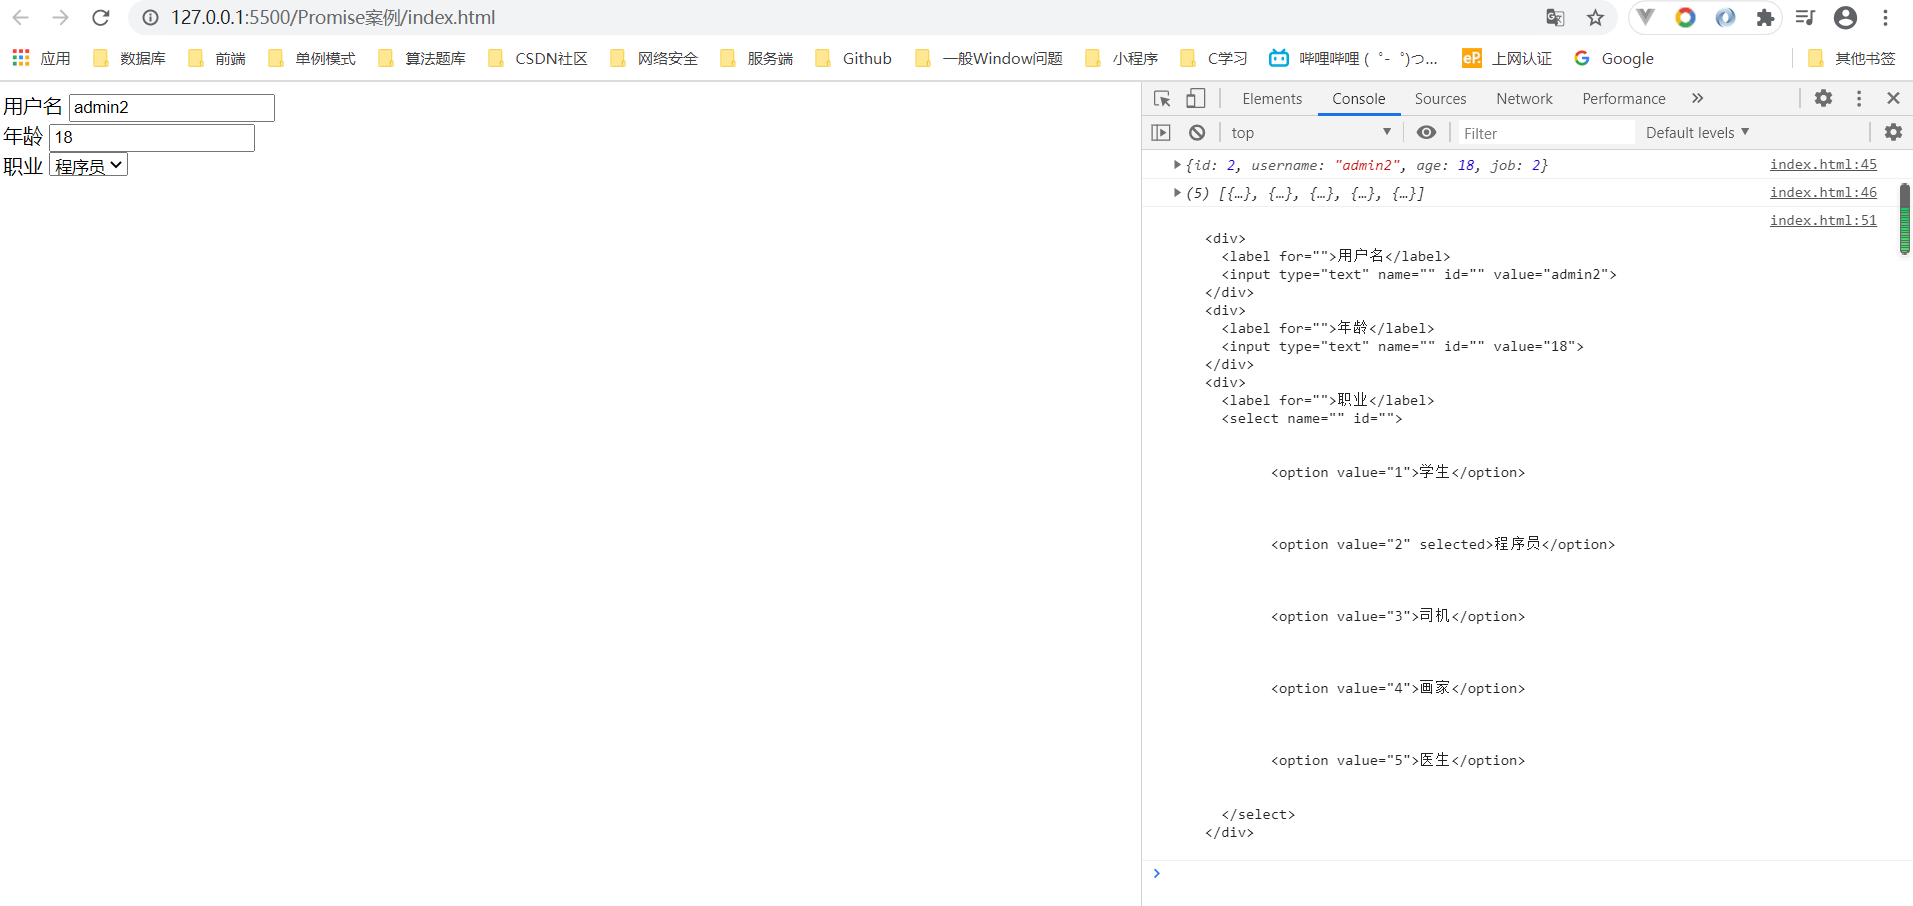1913x906 pixels.
Task: Create a live expression with the eye icon
Action: [x=1427, y=133]
